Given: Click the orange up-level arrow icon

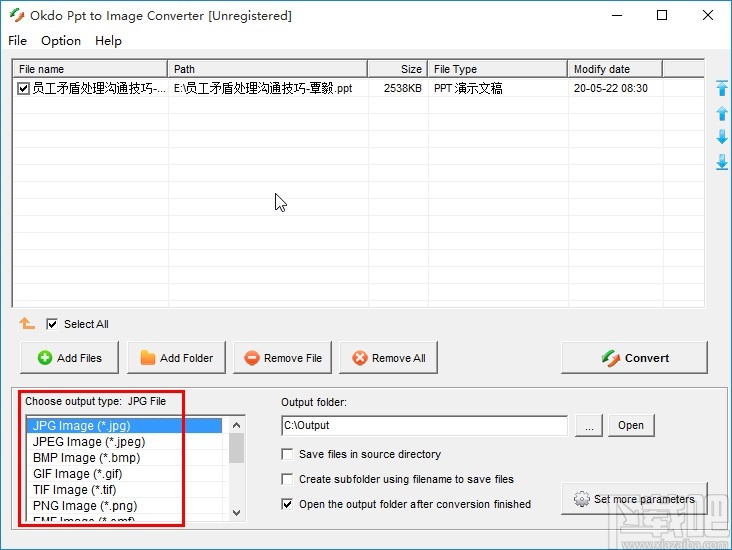Looking at the screenshot, I should coord(27,323).
